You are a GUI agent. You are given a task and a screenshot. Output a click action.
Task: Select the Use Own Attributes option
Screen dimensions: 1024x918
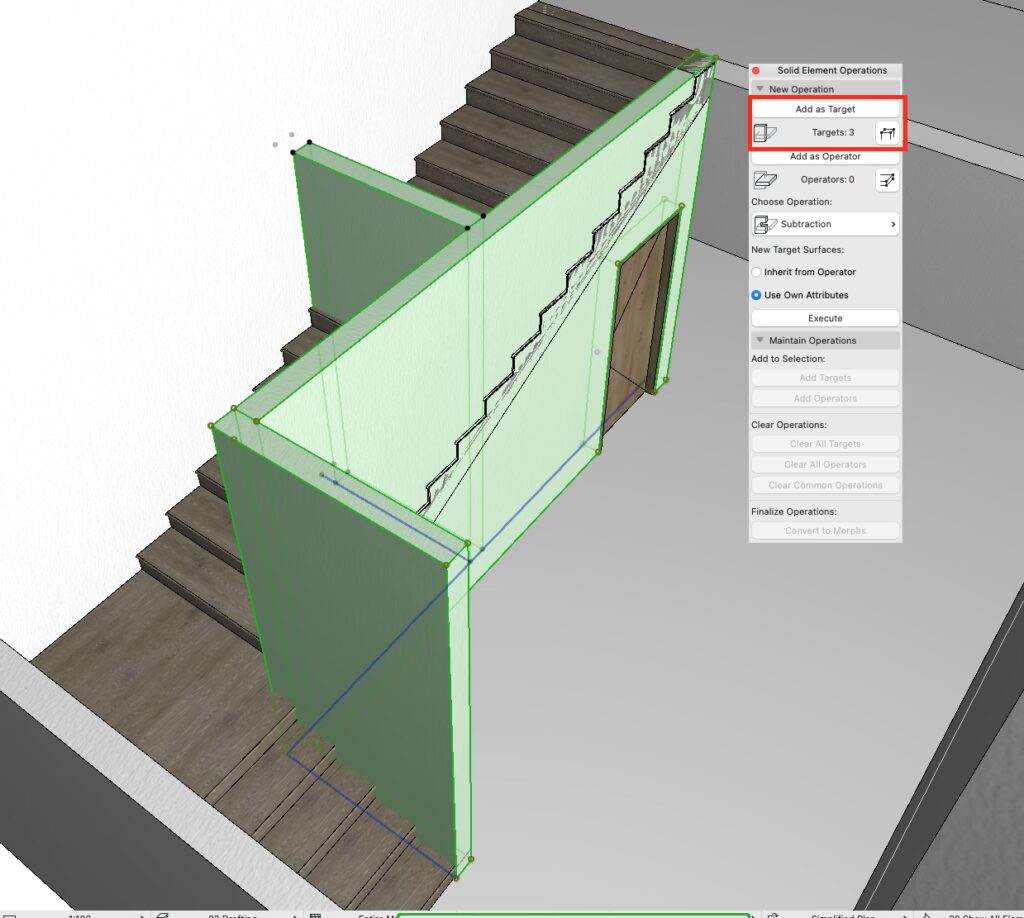[x=757, y=295]
